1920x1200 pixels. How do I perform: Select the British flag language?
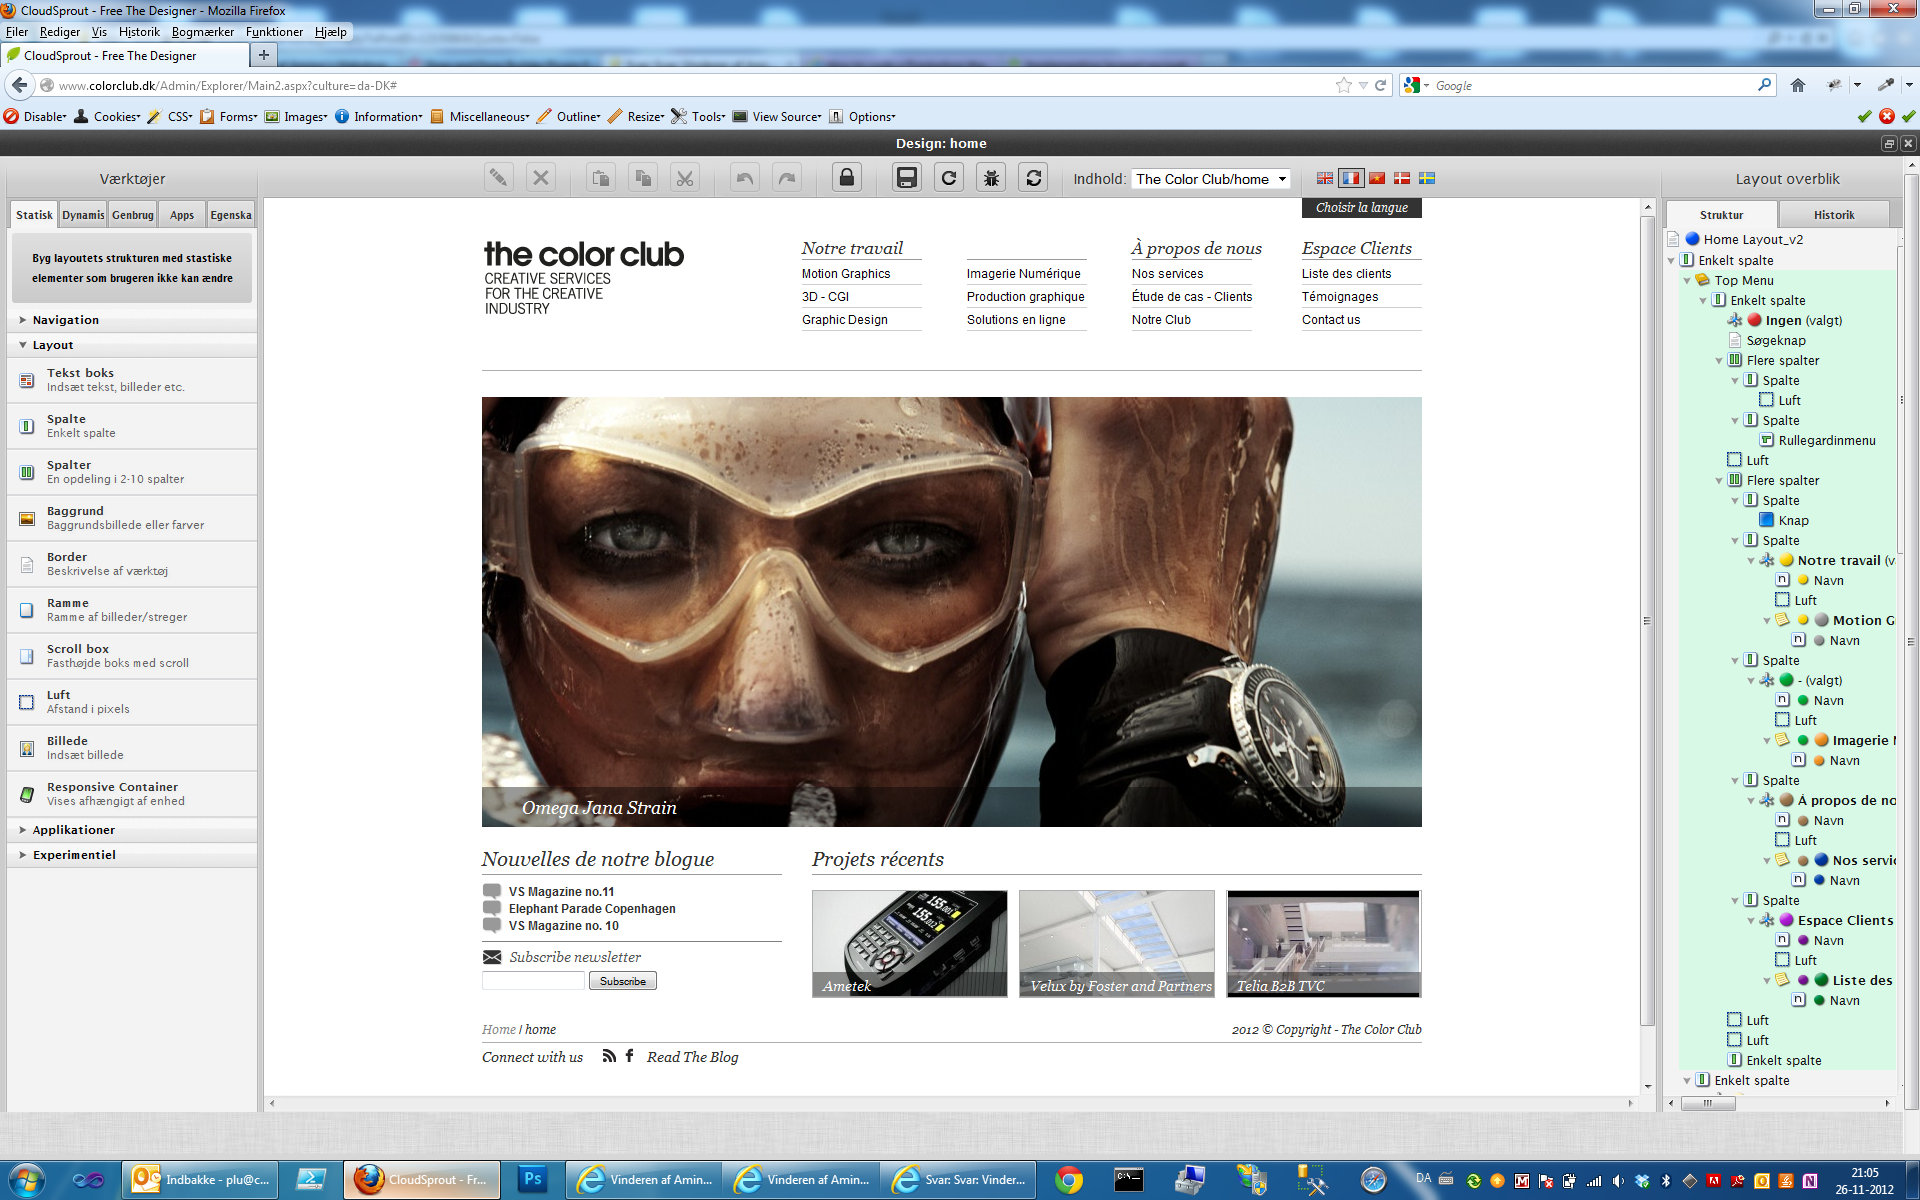tap(1324, 179)
